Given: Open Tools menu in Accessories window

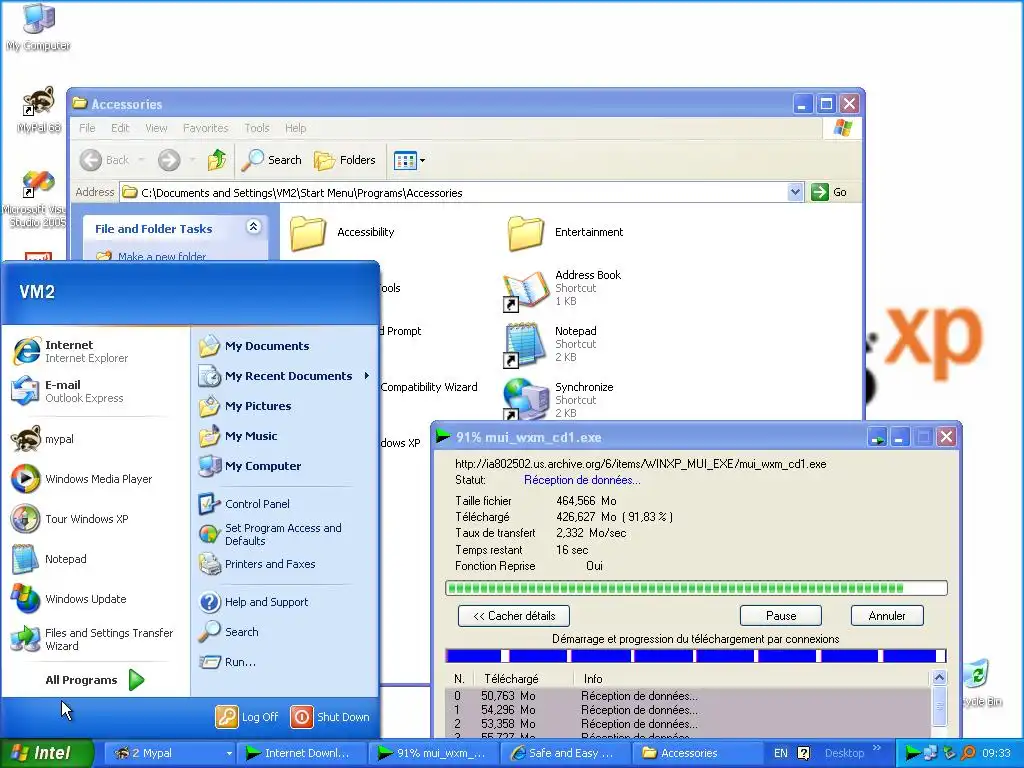Looking at the screenshot, I should [257, 128].
